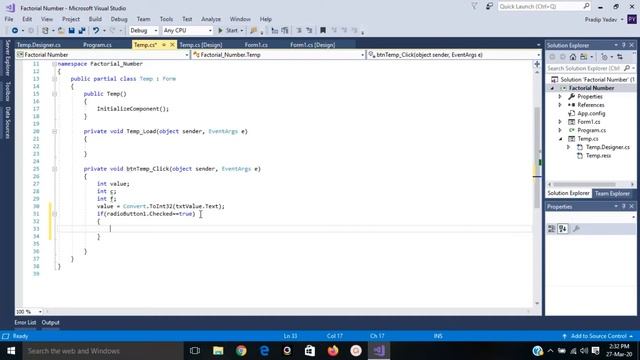Switch to the Team Explorer tab
This screenshot has height=360, width=640.
point(612,193)
